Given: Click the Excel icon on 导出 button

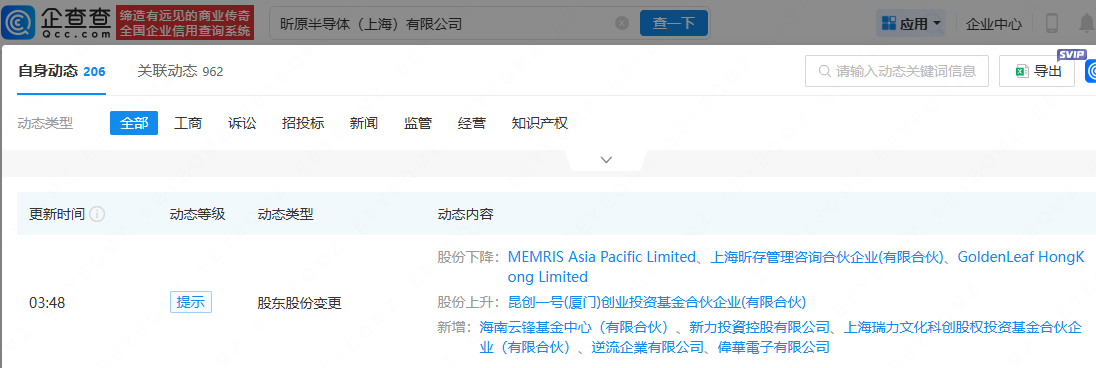Looking at the screenshot, I should 1023,71.
